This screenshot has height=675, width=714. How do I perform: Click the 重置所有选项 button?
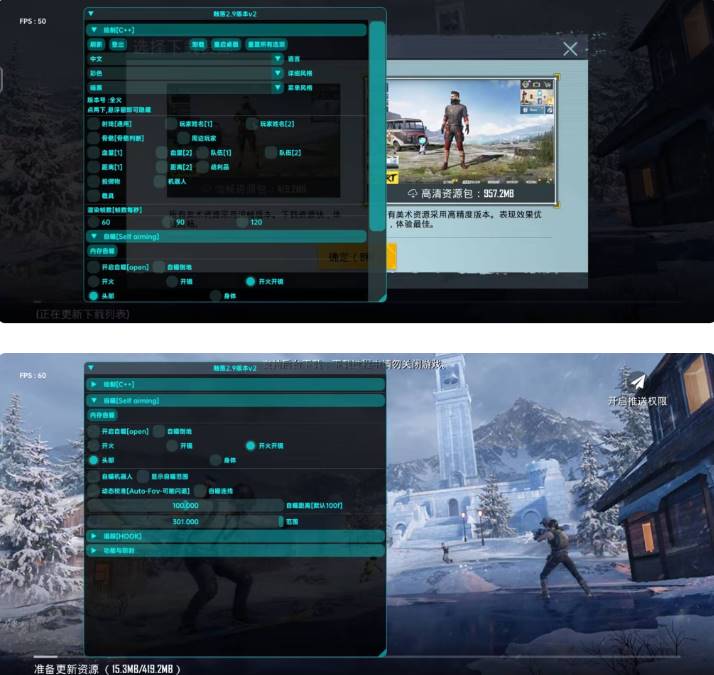click(x=266, y=44)
